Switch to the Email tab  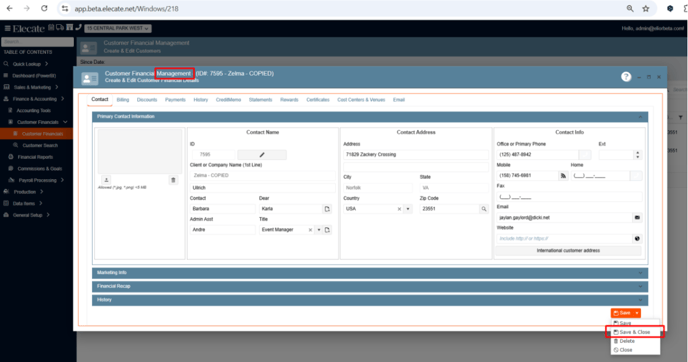click(x=399, y=100)
